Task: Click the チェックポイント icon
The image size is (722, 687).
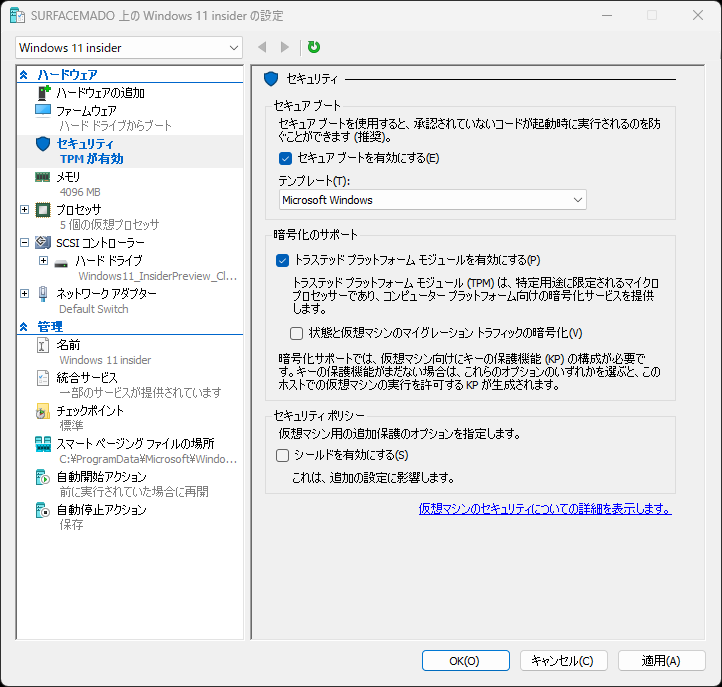Action: point(43,411)
